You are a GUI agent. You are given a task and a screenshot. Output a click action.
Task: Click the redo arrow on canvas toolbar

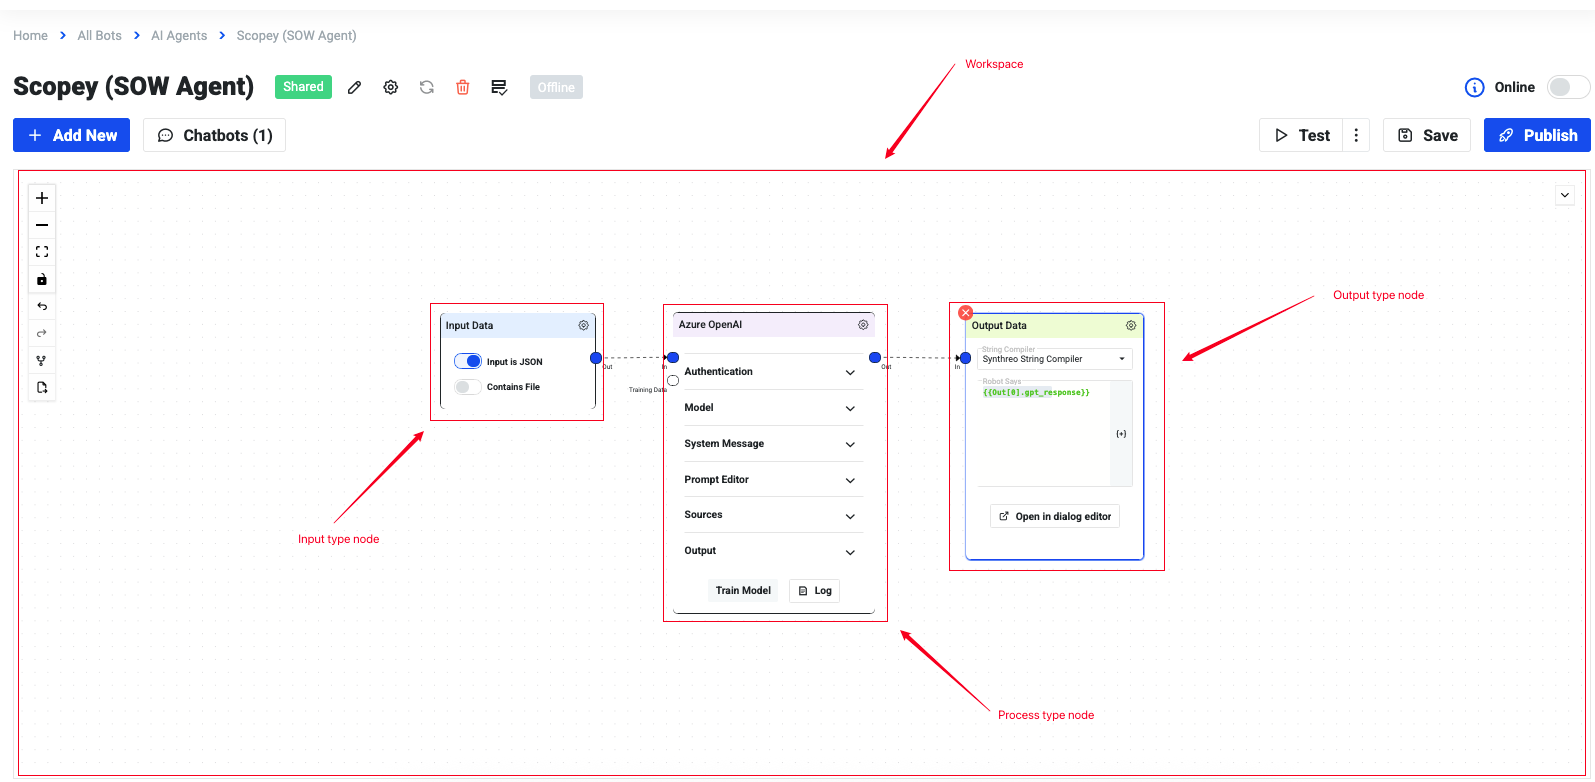[42, 333]
